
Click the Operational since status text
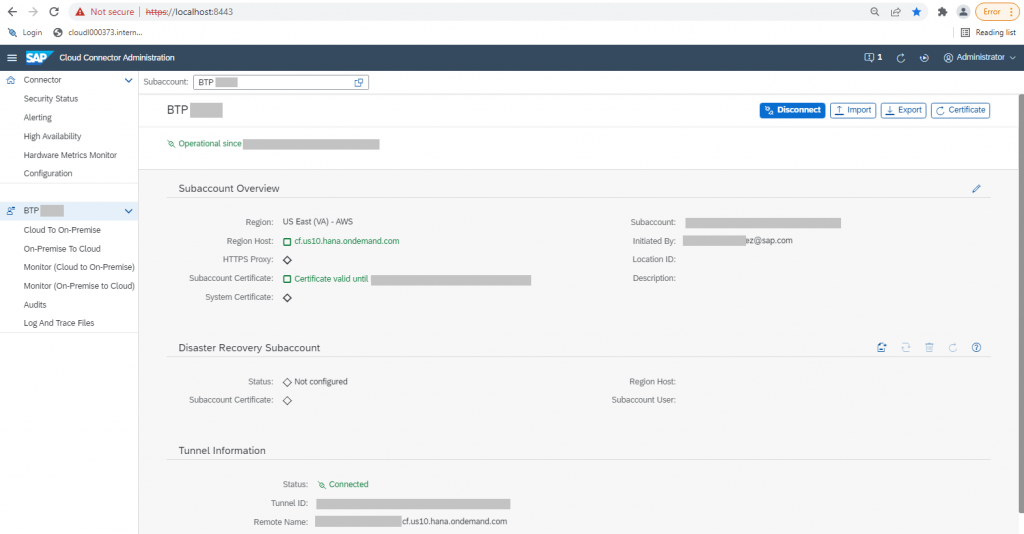tap(210, 144)
